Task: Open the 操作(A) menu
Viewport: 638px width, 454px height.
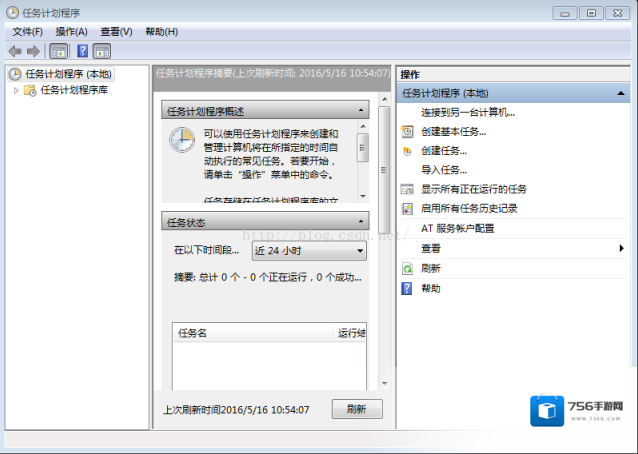Action: click(x=71, y=31)
